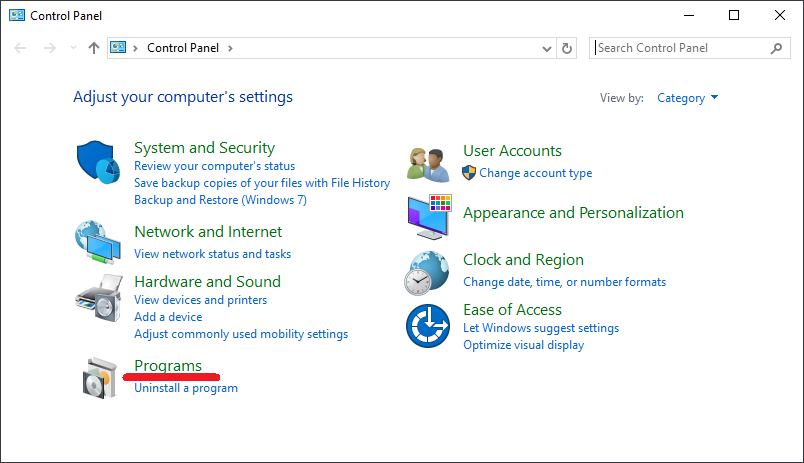Open View devices and printers

[x=200, y=300]
